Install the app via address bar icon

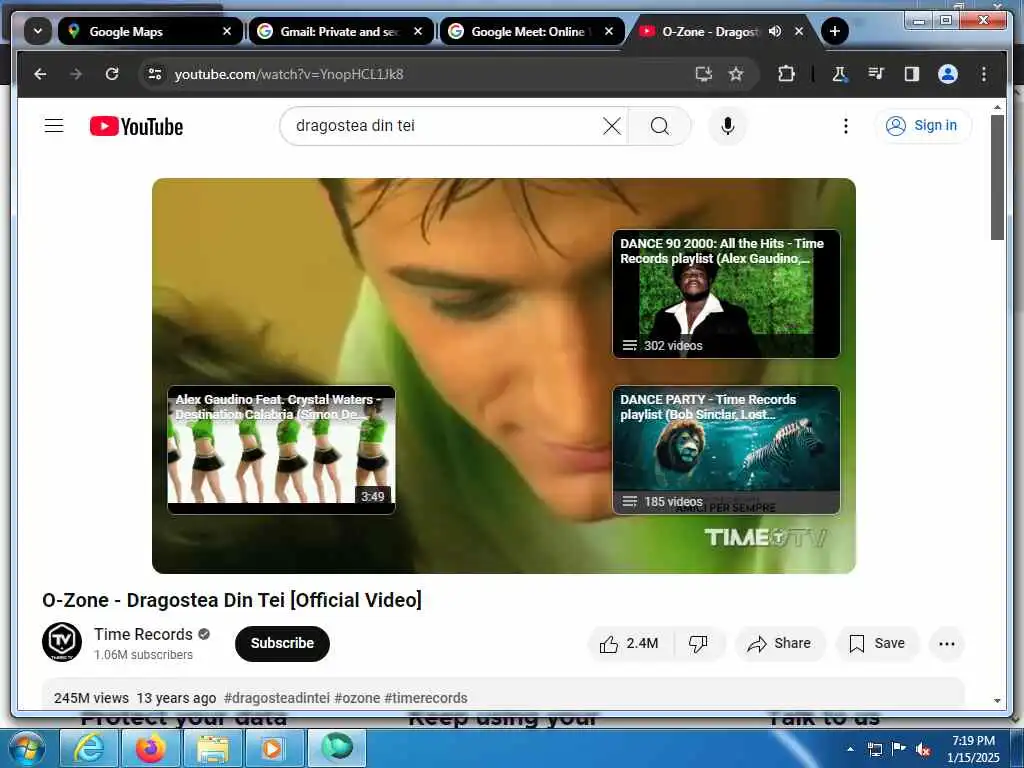[x=704, y=74]
